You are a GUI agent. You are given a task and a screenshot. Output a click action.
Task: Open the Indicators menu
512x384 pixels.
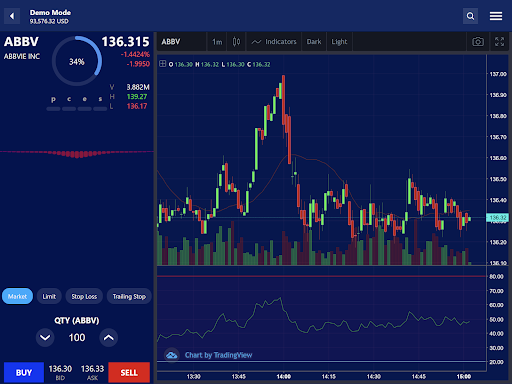(x=274, y=42)
